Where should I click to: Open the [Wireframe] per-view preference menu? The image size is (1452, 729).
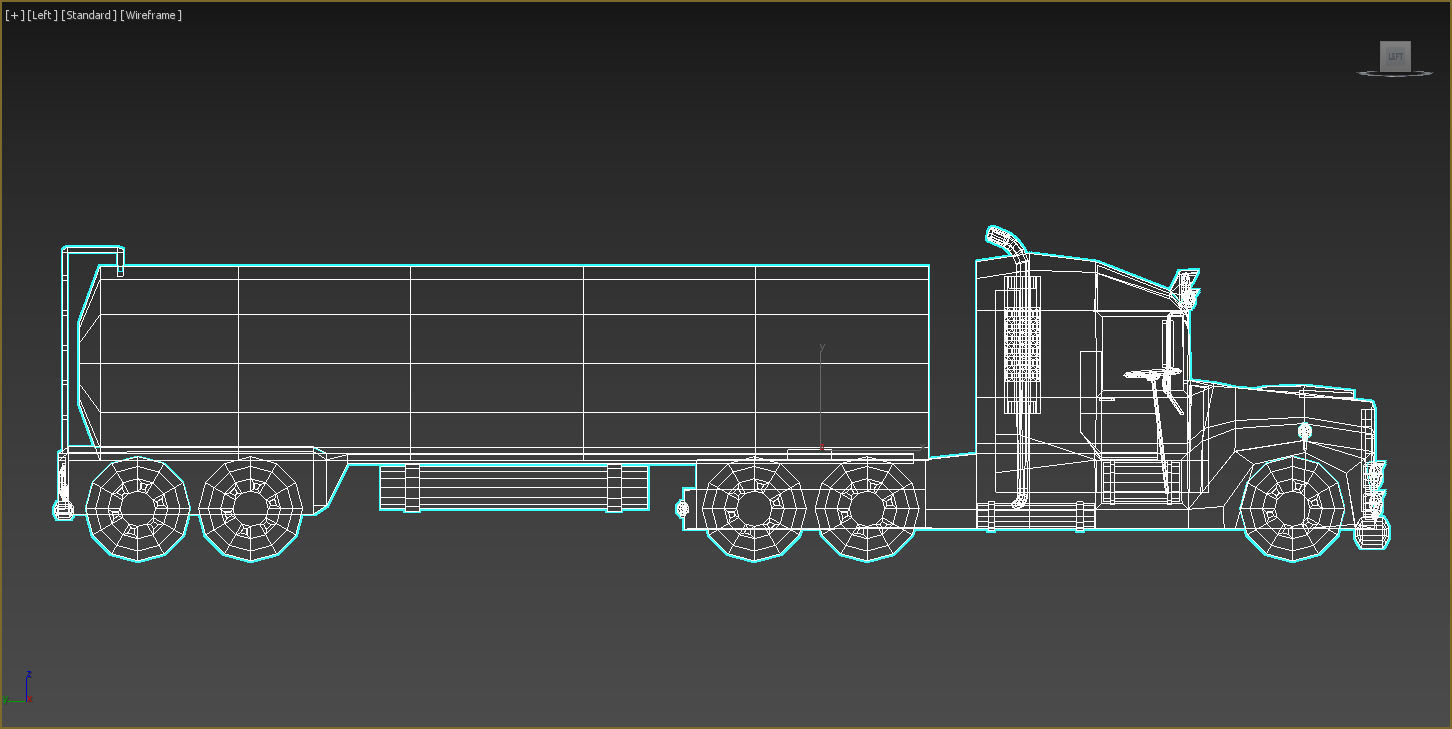coord(151,15)
